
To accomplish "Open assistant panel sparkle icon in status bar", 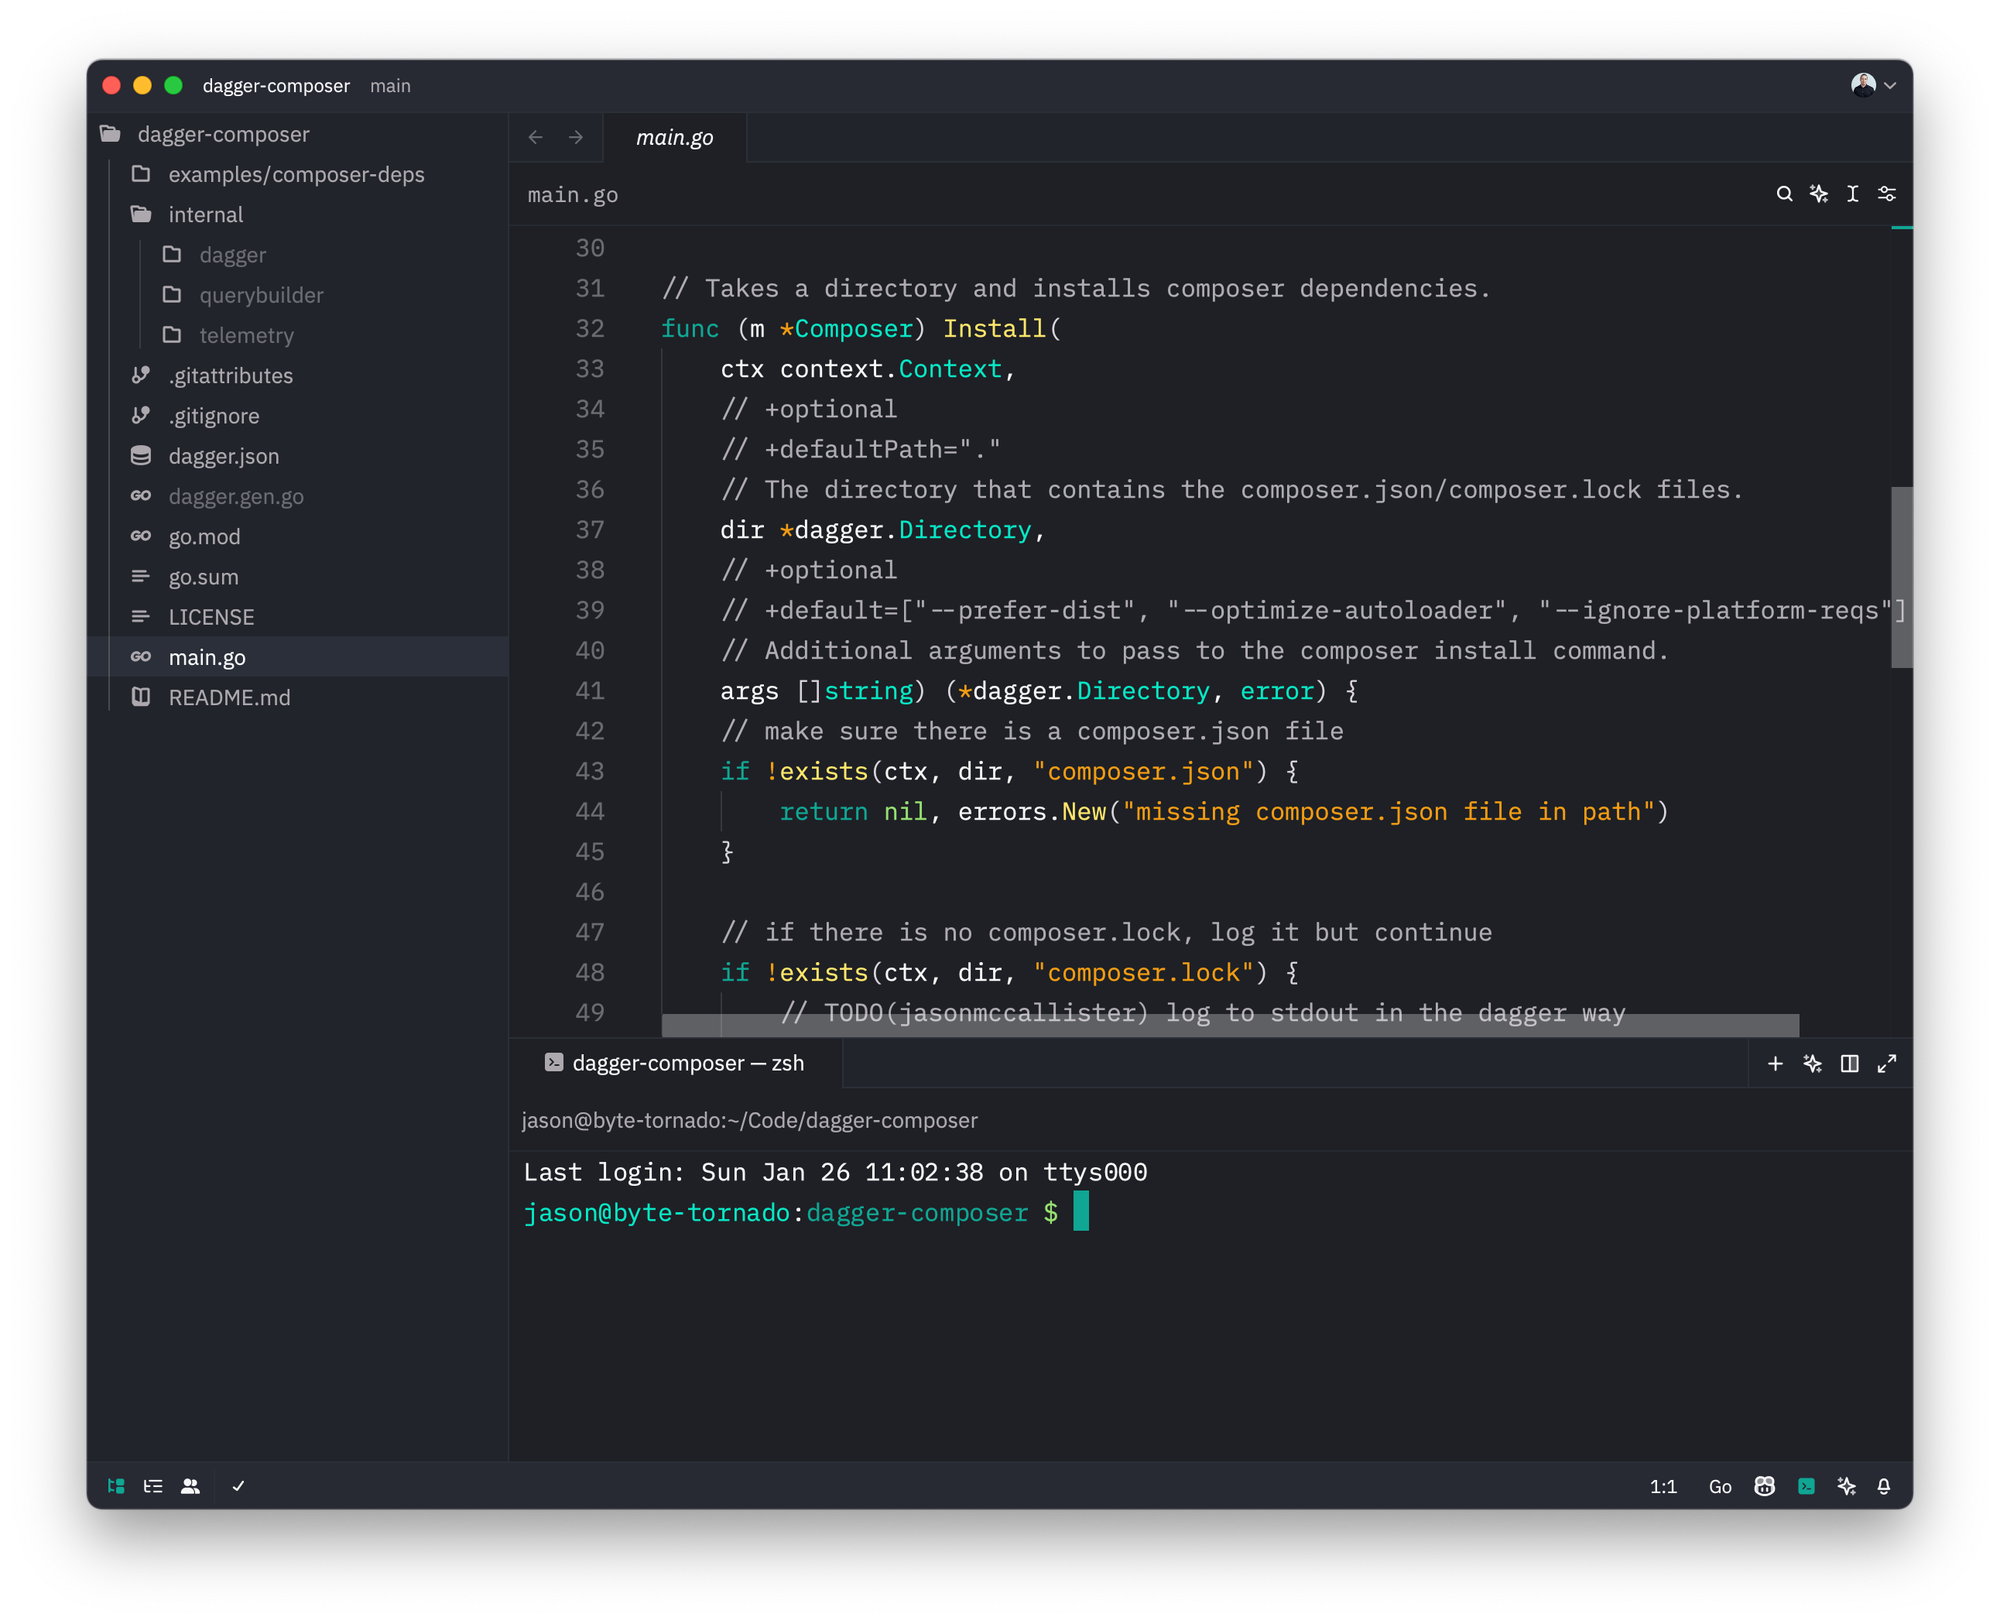I will 1846,1486.
